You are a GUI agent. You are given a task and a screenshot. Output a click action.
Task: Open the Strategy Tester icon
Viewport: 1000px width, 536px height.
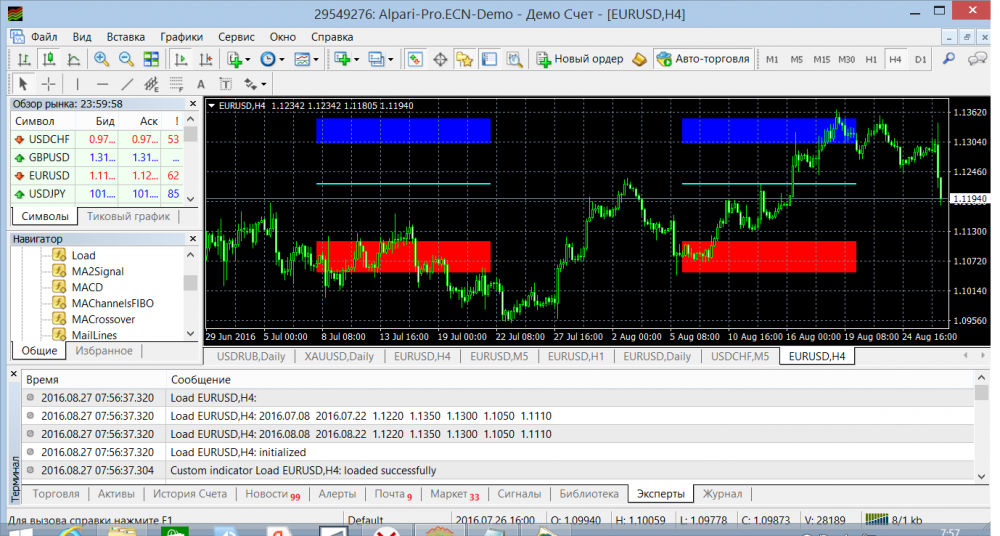click(x=515, y=59)
